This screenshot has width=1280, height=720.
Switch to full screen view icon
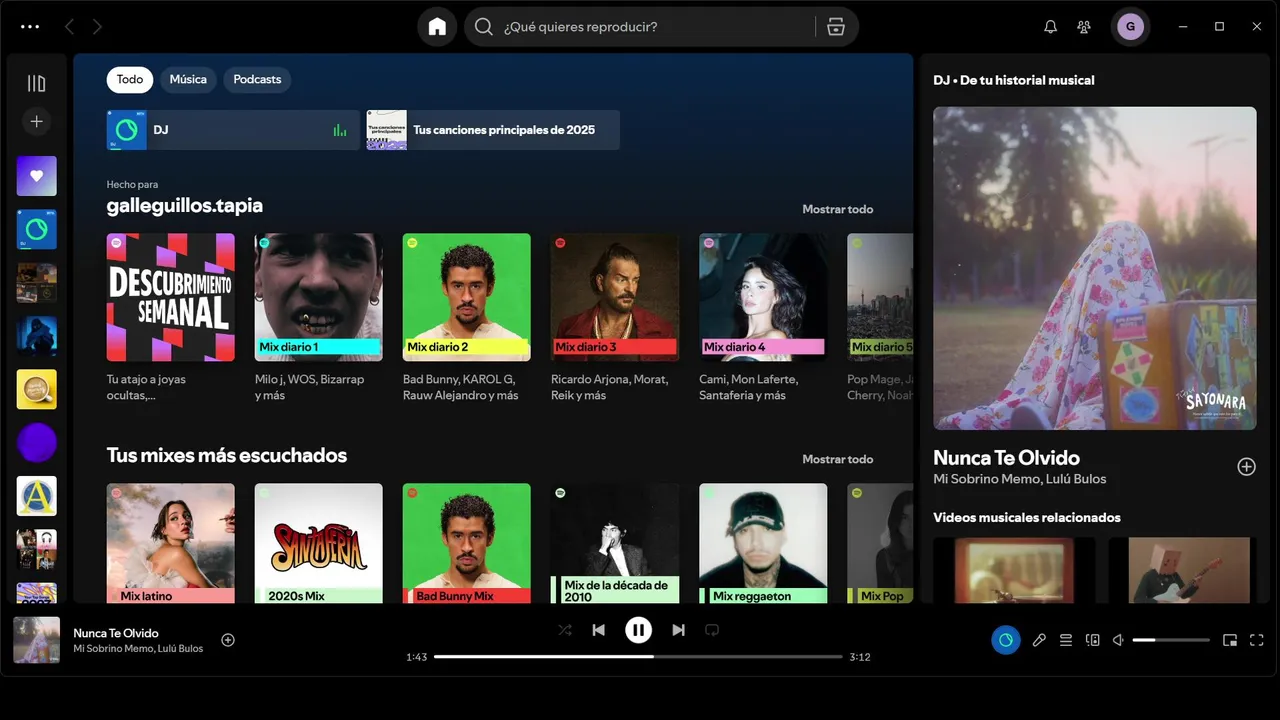1257,640
